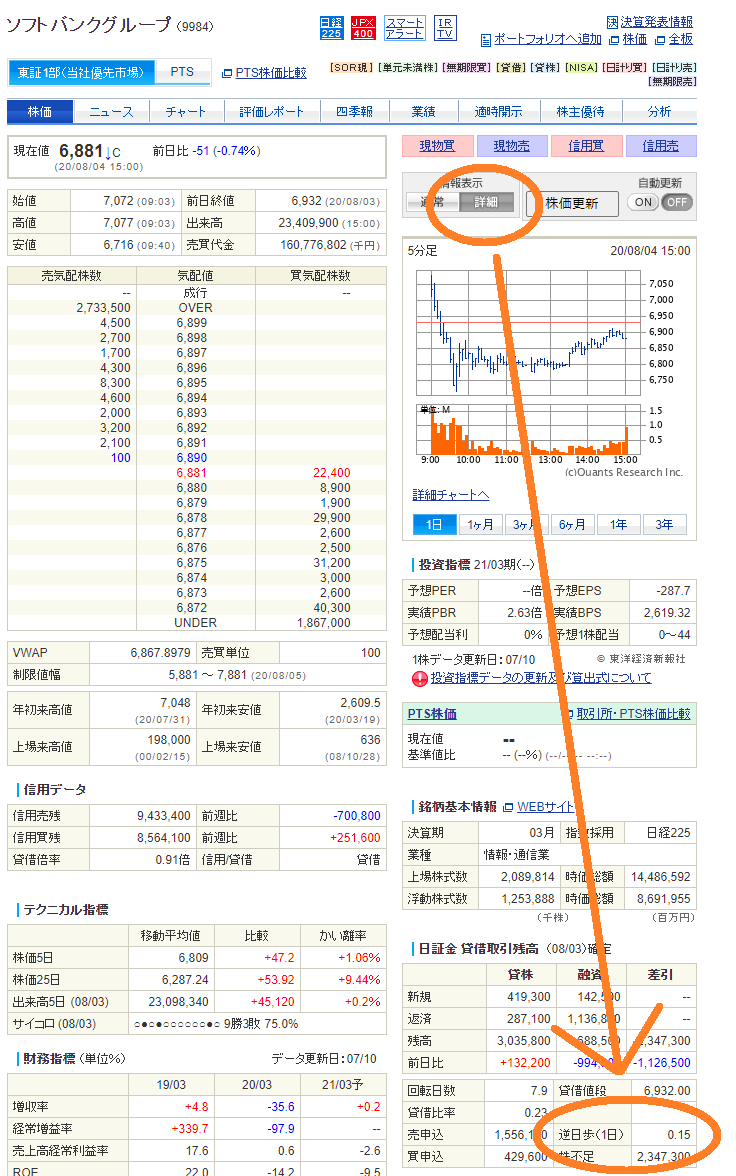The height and width of the screenshot is (1176, 736).
Task: Open the IR TV icon
Action: click(445, 28)
